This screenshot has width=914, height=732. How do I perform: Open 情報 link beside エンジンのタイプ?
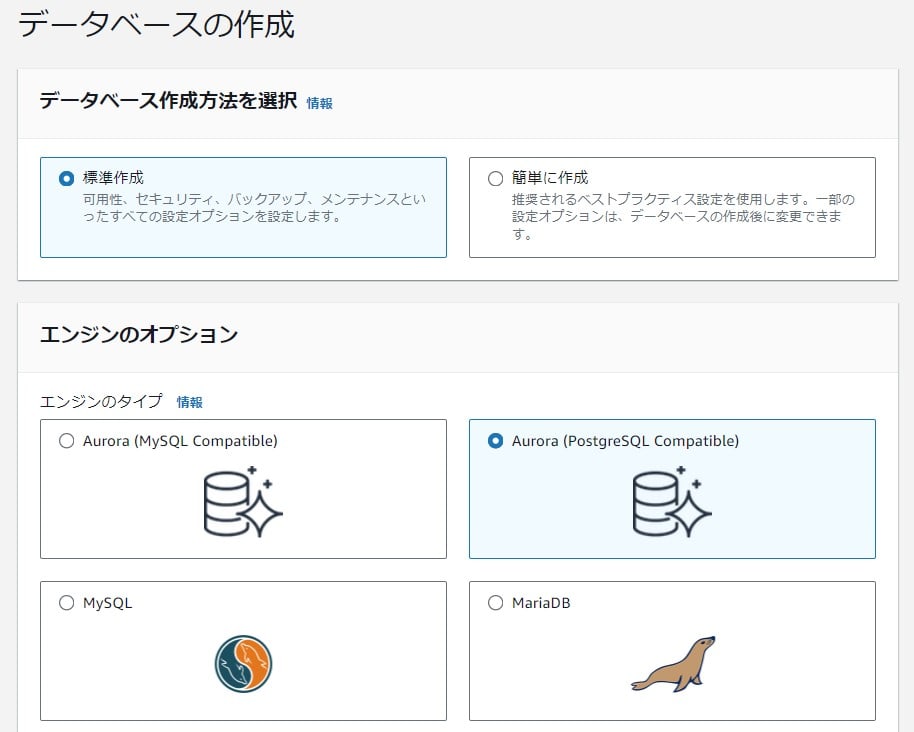coord(189,402)
